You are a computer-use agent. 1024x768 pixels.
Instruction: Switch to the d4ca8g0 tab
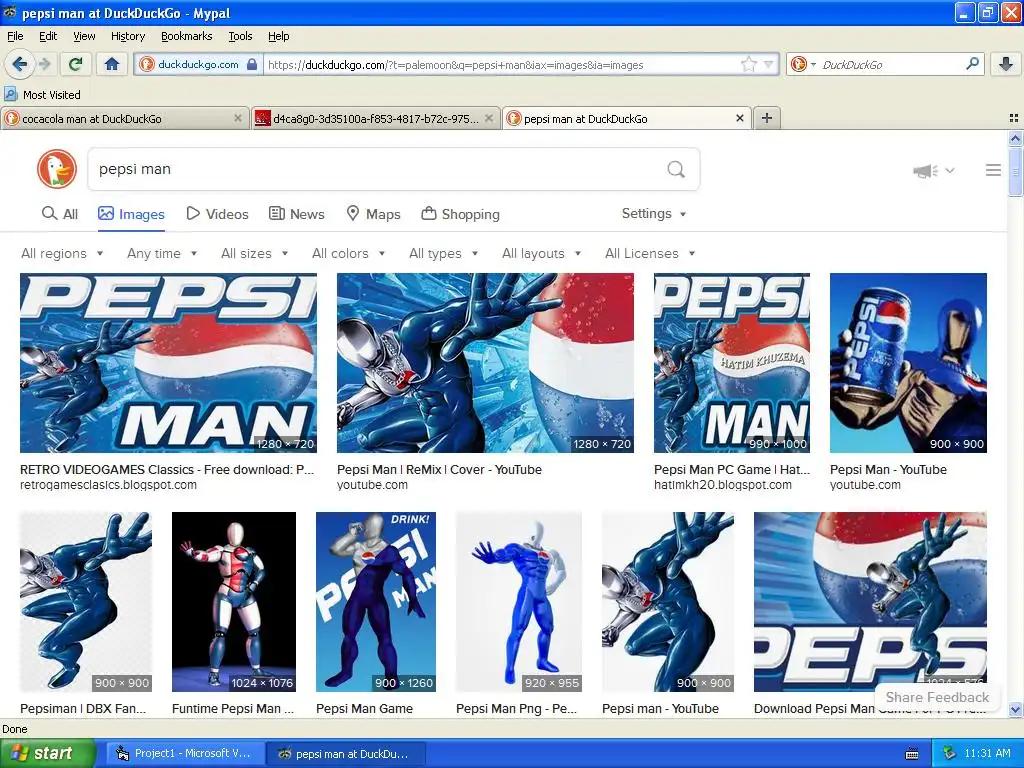pyautogui.click(x=375, y=118)
